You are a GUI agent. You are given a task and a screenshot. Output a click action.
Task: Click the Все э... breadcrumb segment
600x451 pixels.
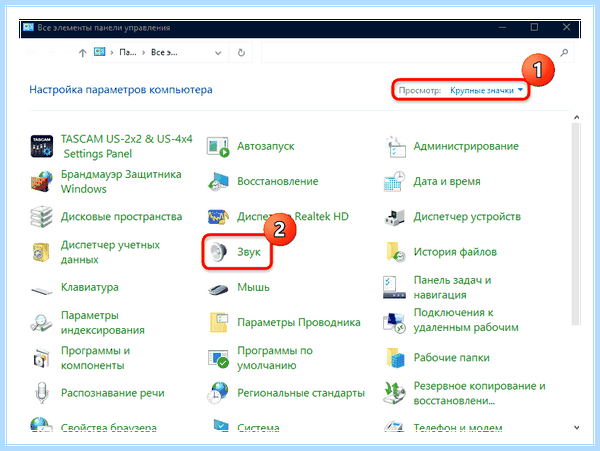pos(164,52)
